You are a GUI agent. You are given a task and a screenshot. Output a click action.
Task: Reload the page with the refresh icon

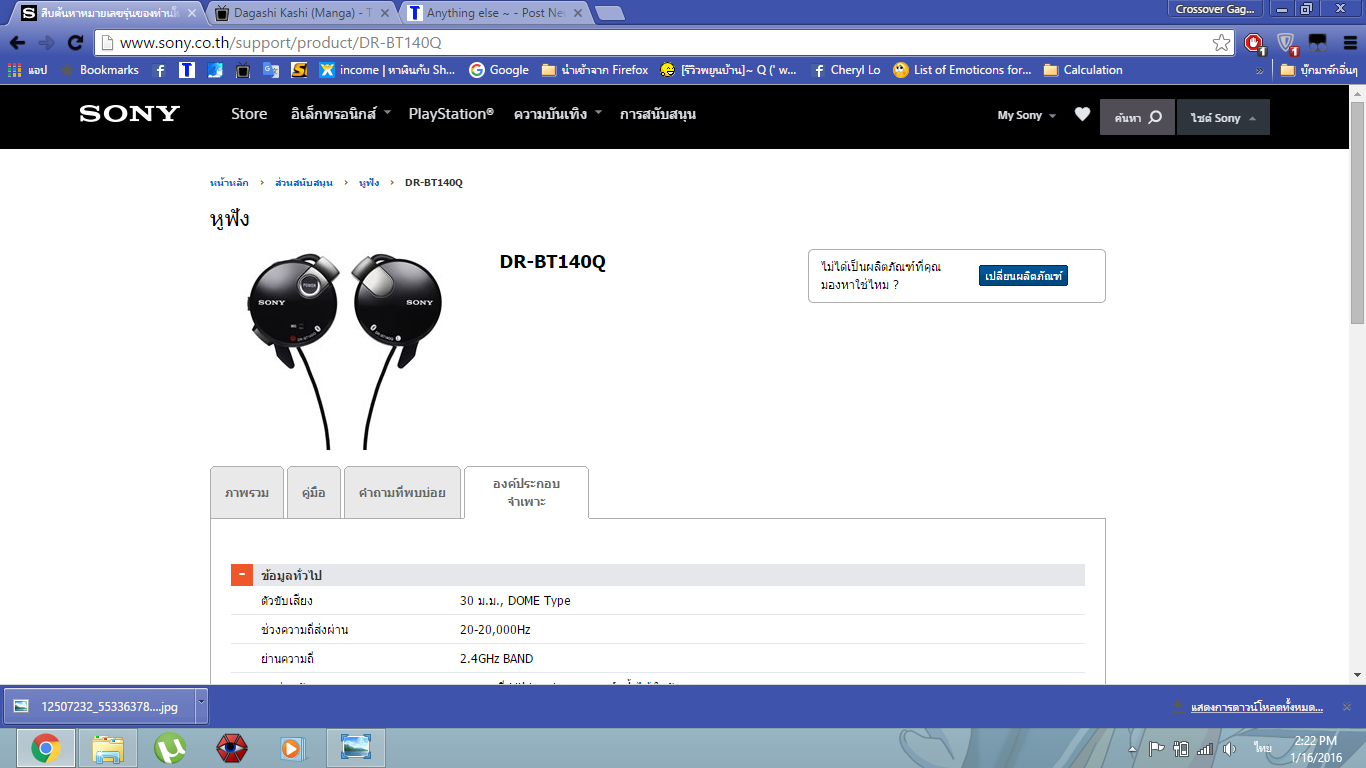(x=75, y=43)
